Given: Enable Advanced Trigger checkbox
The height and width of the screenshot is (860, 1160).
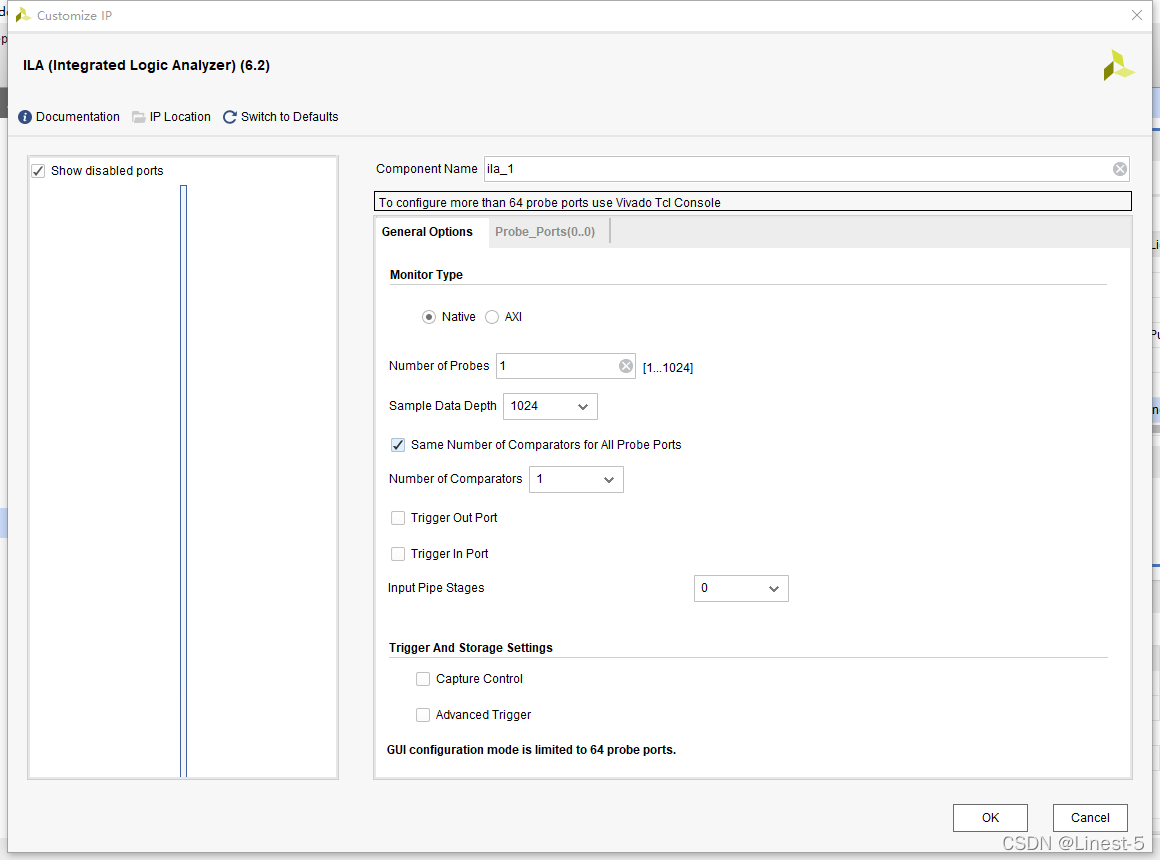Looking at the screenshot, I should point(423,715).
